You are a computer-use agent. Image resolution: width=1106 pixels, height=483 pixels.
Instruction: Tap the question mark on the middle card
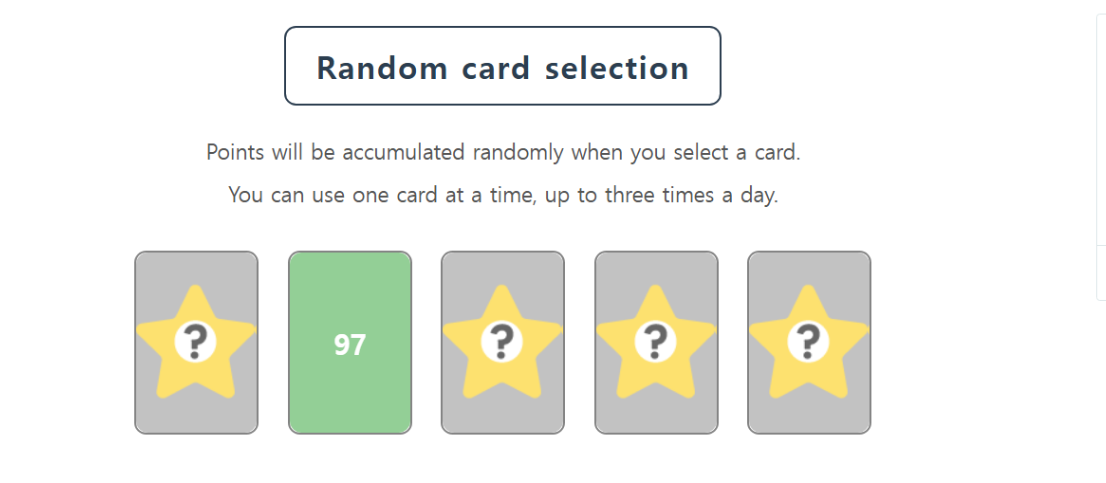coord(502,341)
